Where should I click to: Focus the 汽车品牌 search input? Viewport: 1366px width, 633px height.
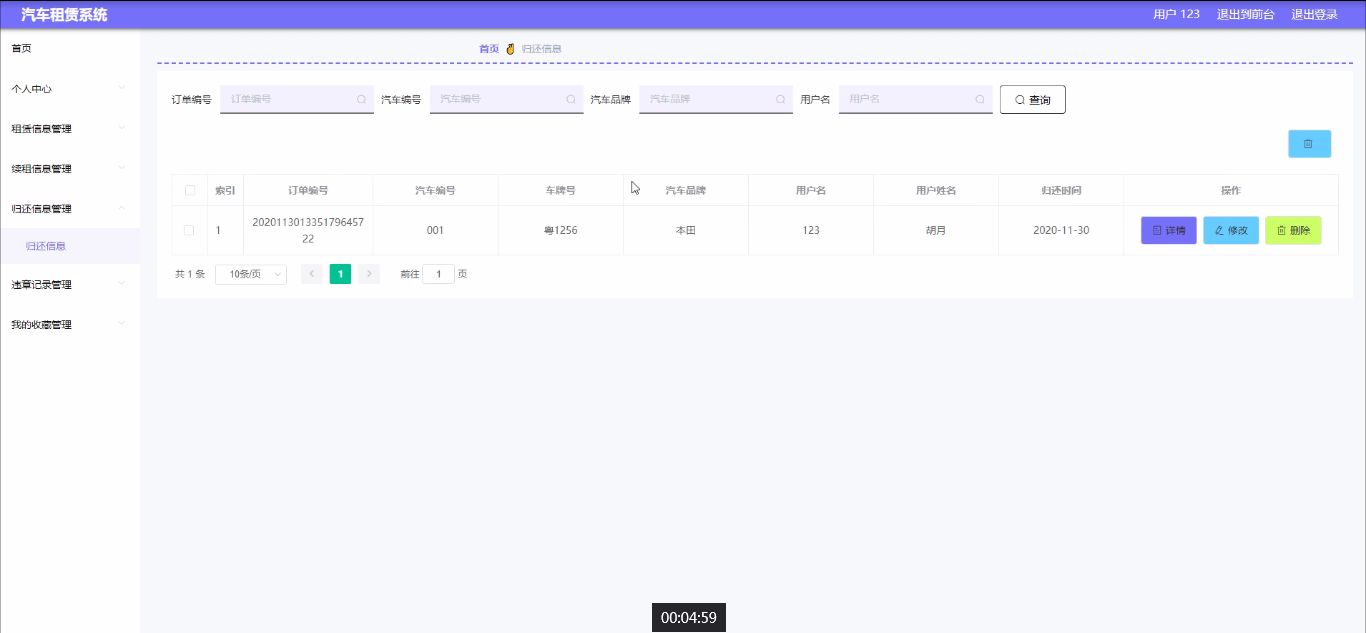(716, 100)
